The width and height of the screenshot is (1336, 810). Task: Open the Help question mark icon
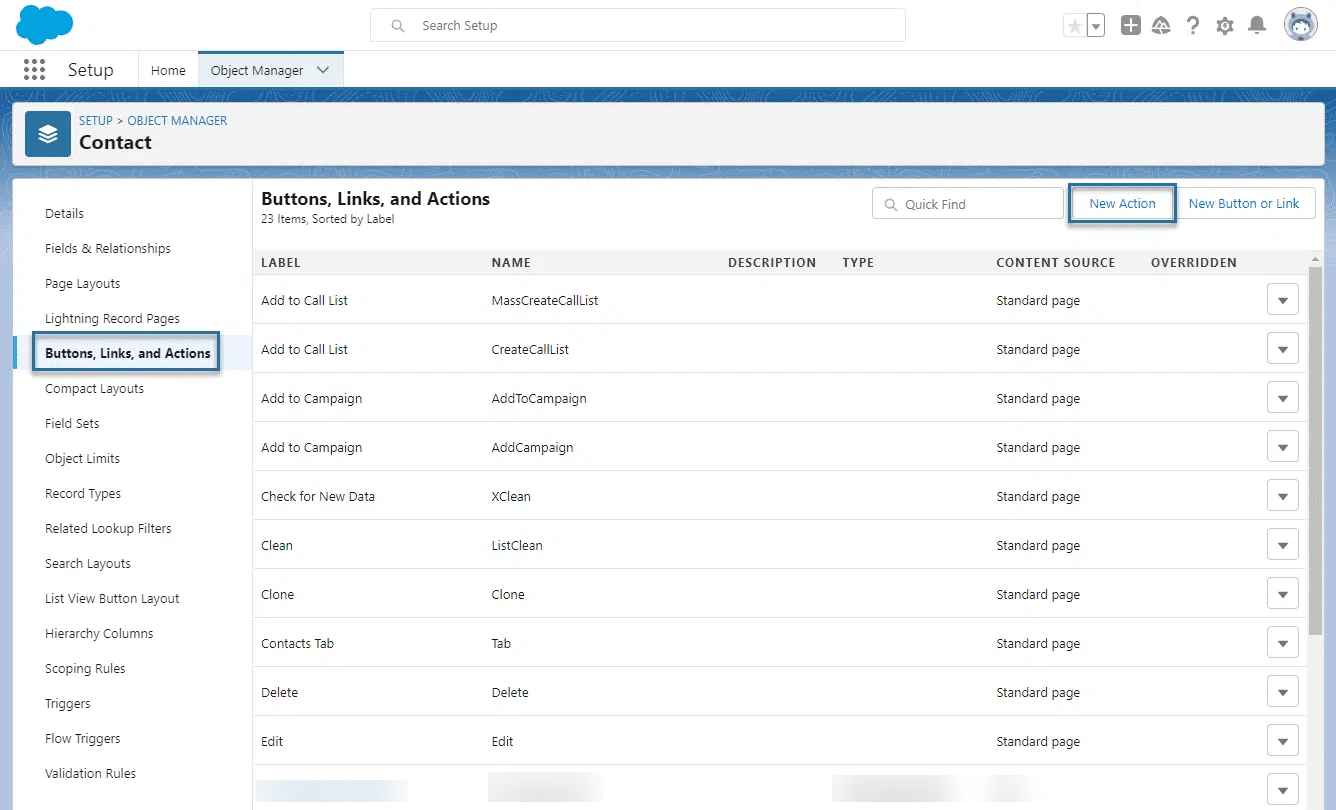point(1193,26)
